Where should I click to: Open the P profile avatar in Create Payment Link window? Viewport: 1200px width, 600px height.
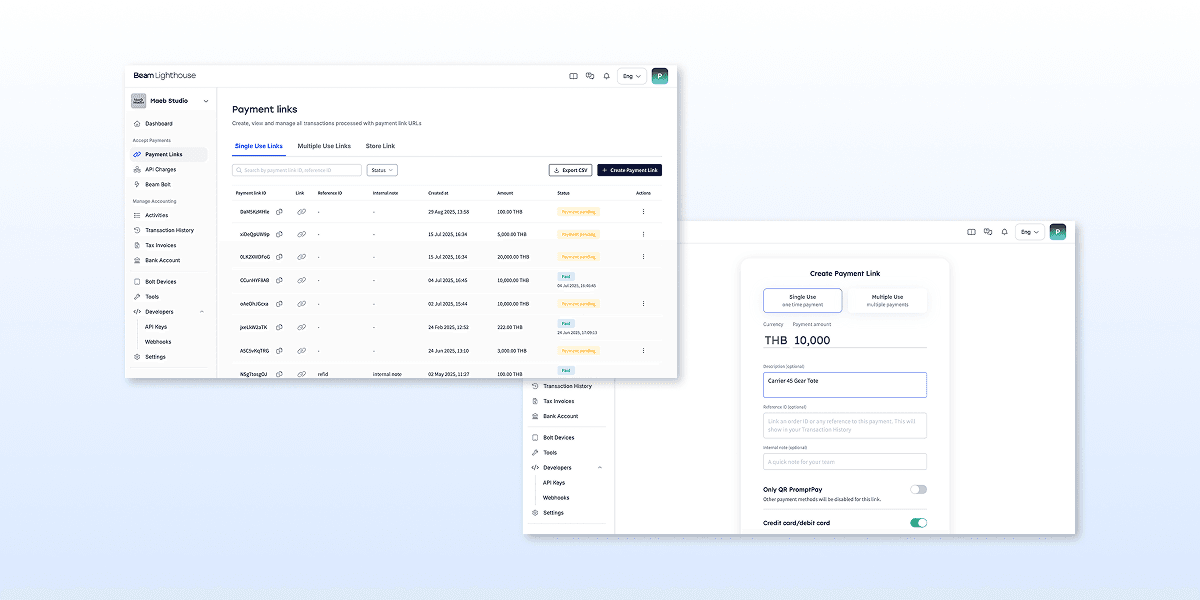(1058, 231)
